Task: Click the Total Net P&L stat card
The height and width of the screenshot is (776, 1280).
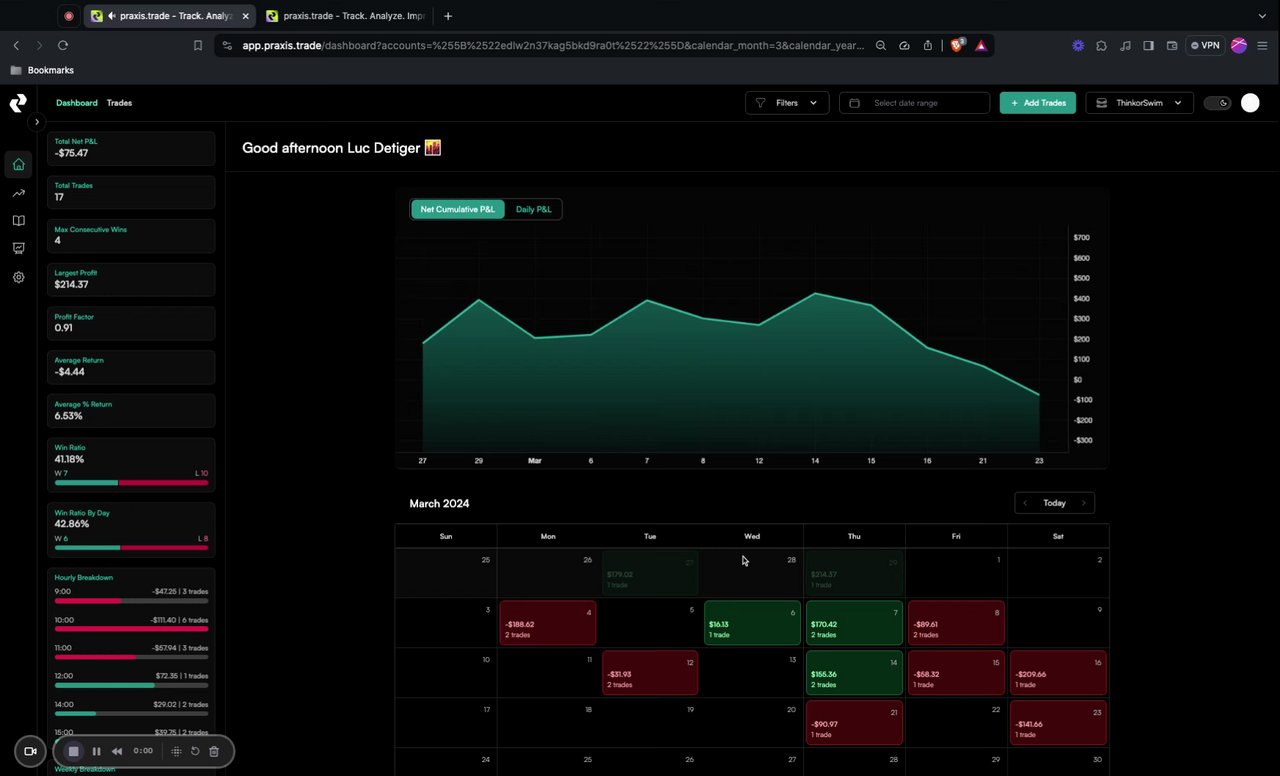Action: click(131, 148)
